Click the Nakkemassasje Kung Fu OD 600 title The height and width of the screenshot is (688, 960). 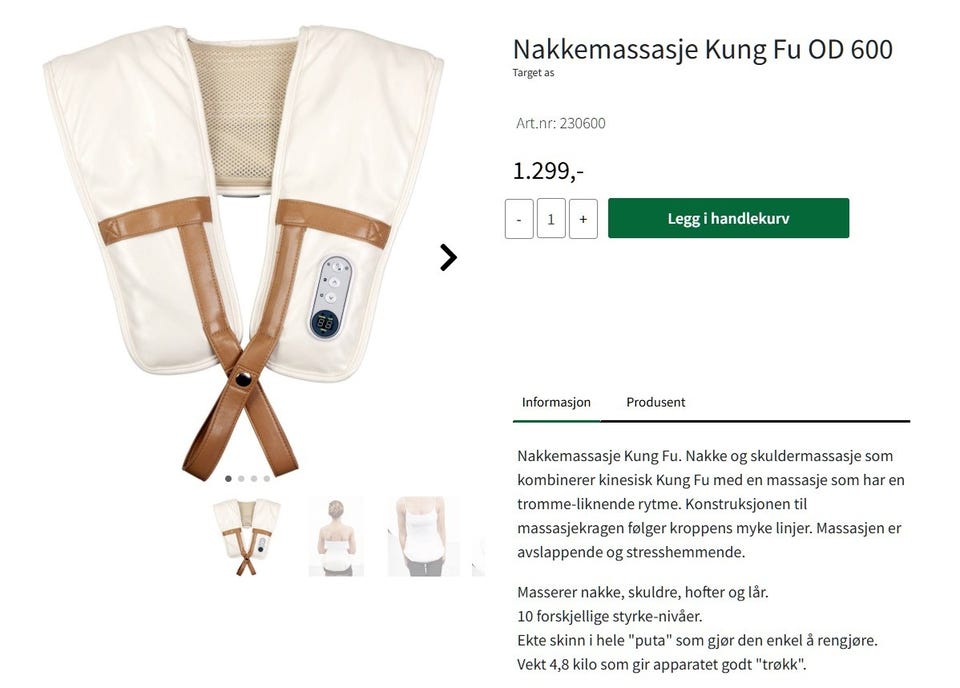click(x=702, y=49)
